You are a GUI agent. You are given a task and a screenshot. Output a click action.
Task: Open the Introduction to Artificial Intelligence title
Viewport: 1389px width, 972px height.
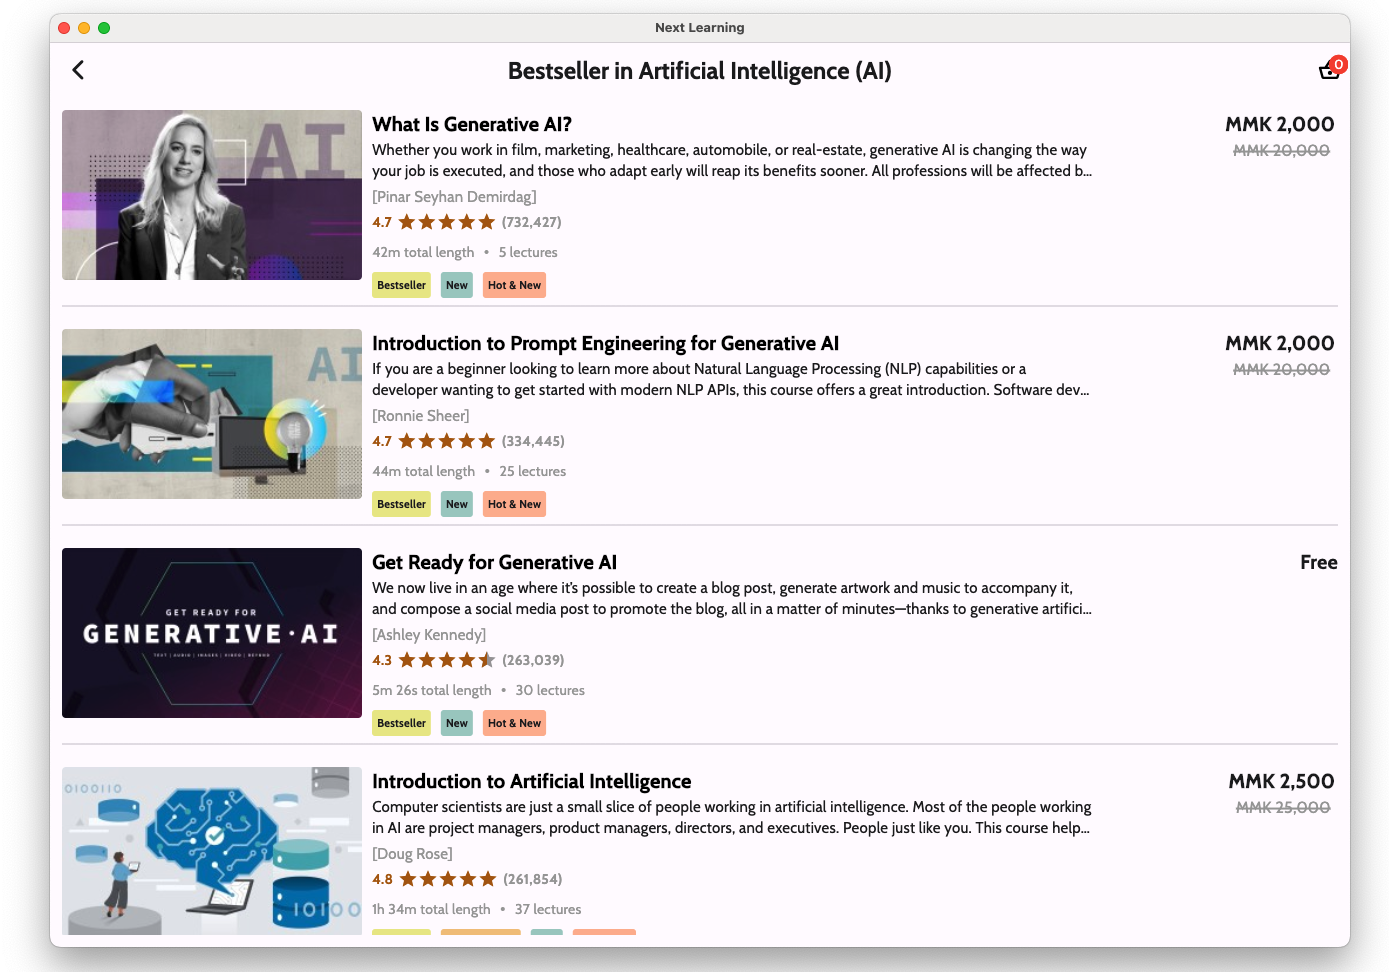click(x=531, y=781)
